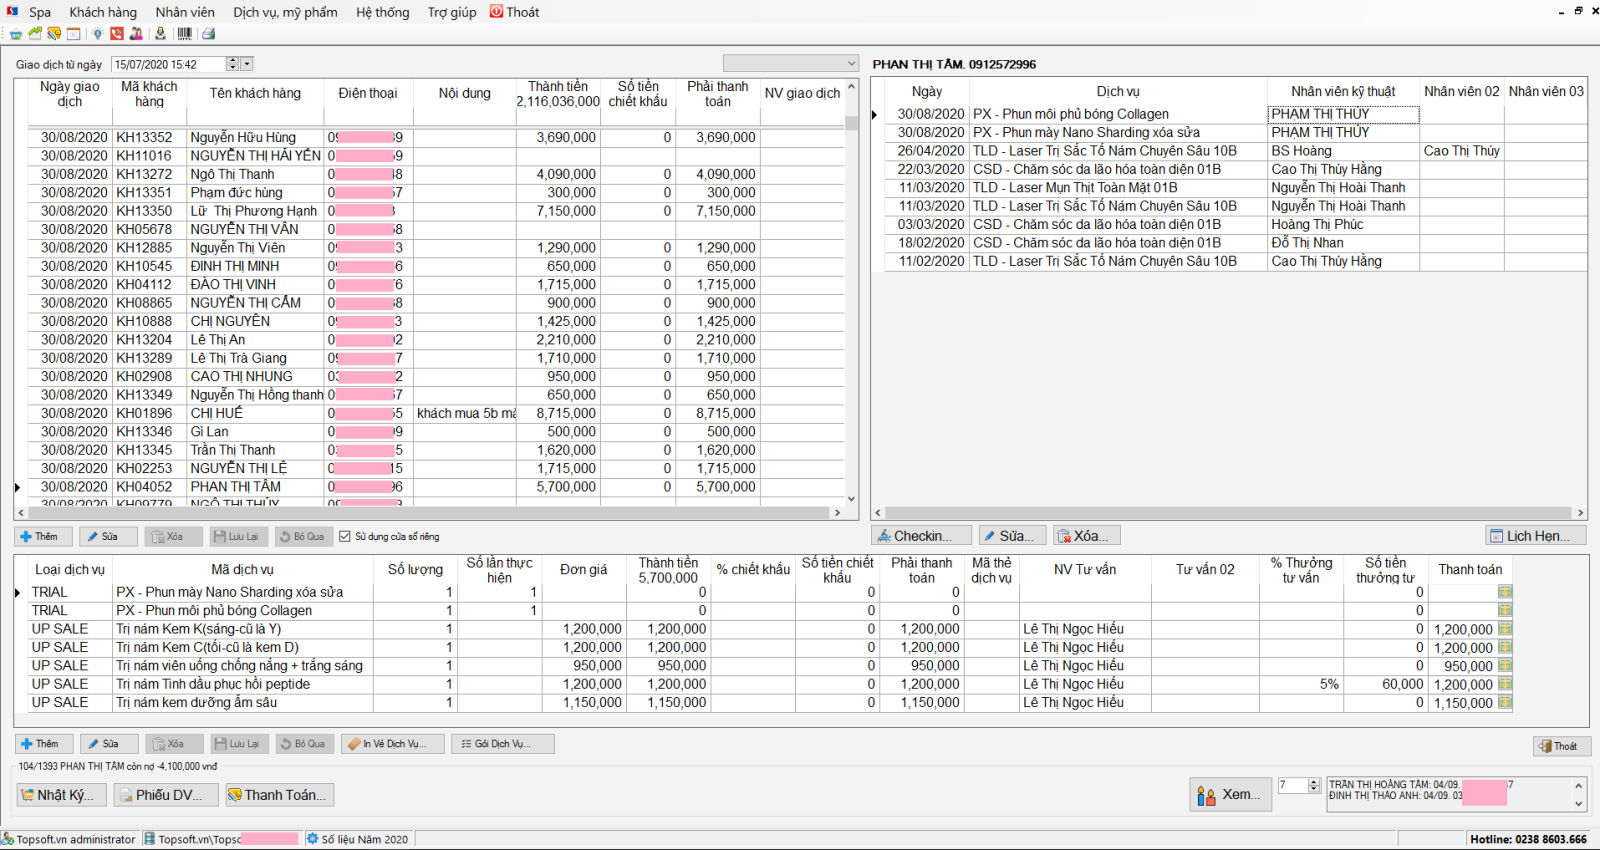Open the Lịch Hẹn... appointment button
1600x850 pixels.
point(1536,536)
